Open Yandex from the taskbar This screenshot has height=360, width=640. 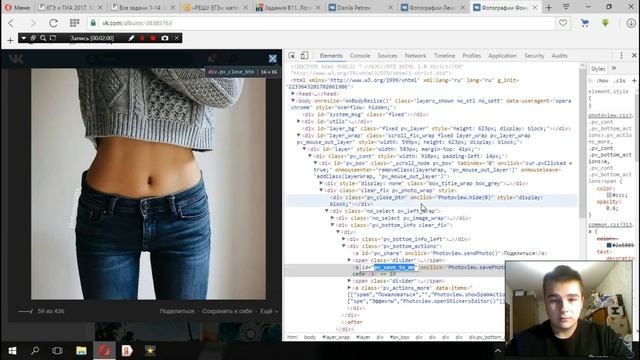pos(127,351)
